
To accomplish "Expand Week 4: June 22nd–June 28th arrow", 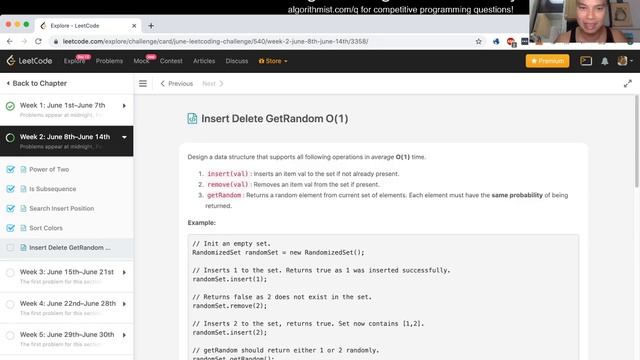I will coord(124,304).
